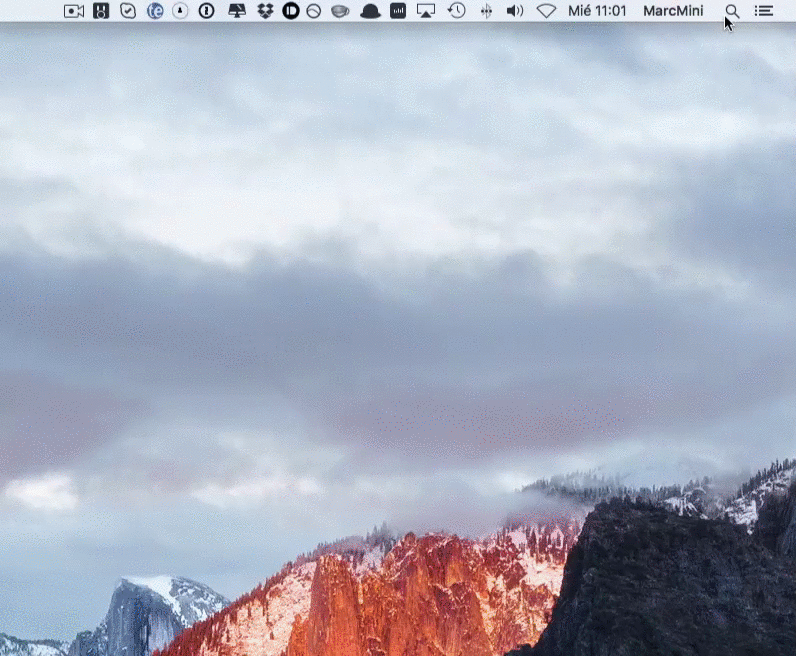796x656 pixels.
Task: Open the MarcMini user menu
Action: pos(673,11)
